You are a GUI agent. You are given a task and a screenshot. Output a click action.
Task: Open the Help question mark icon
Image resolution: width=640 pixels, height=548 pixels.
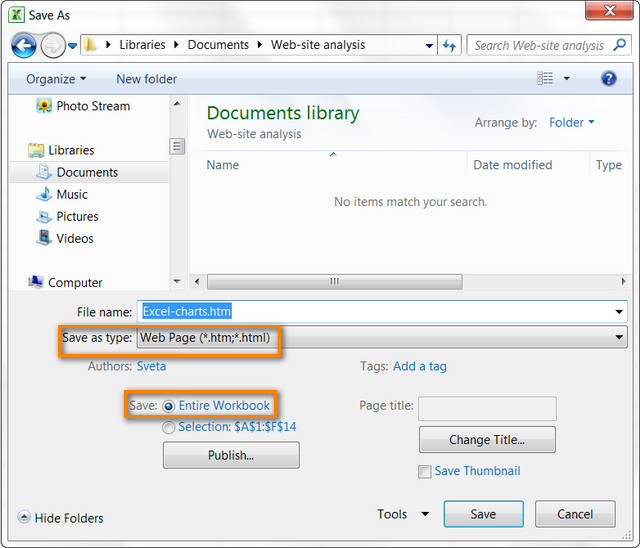pyautogui.click(x=608, y=78)
